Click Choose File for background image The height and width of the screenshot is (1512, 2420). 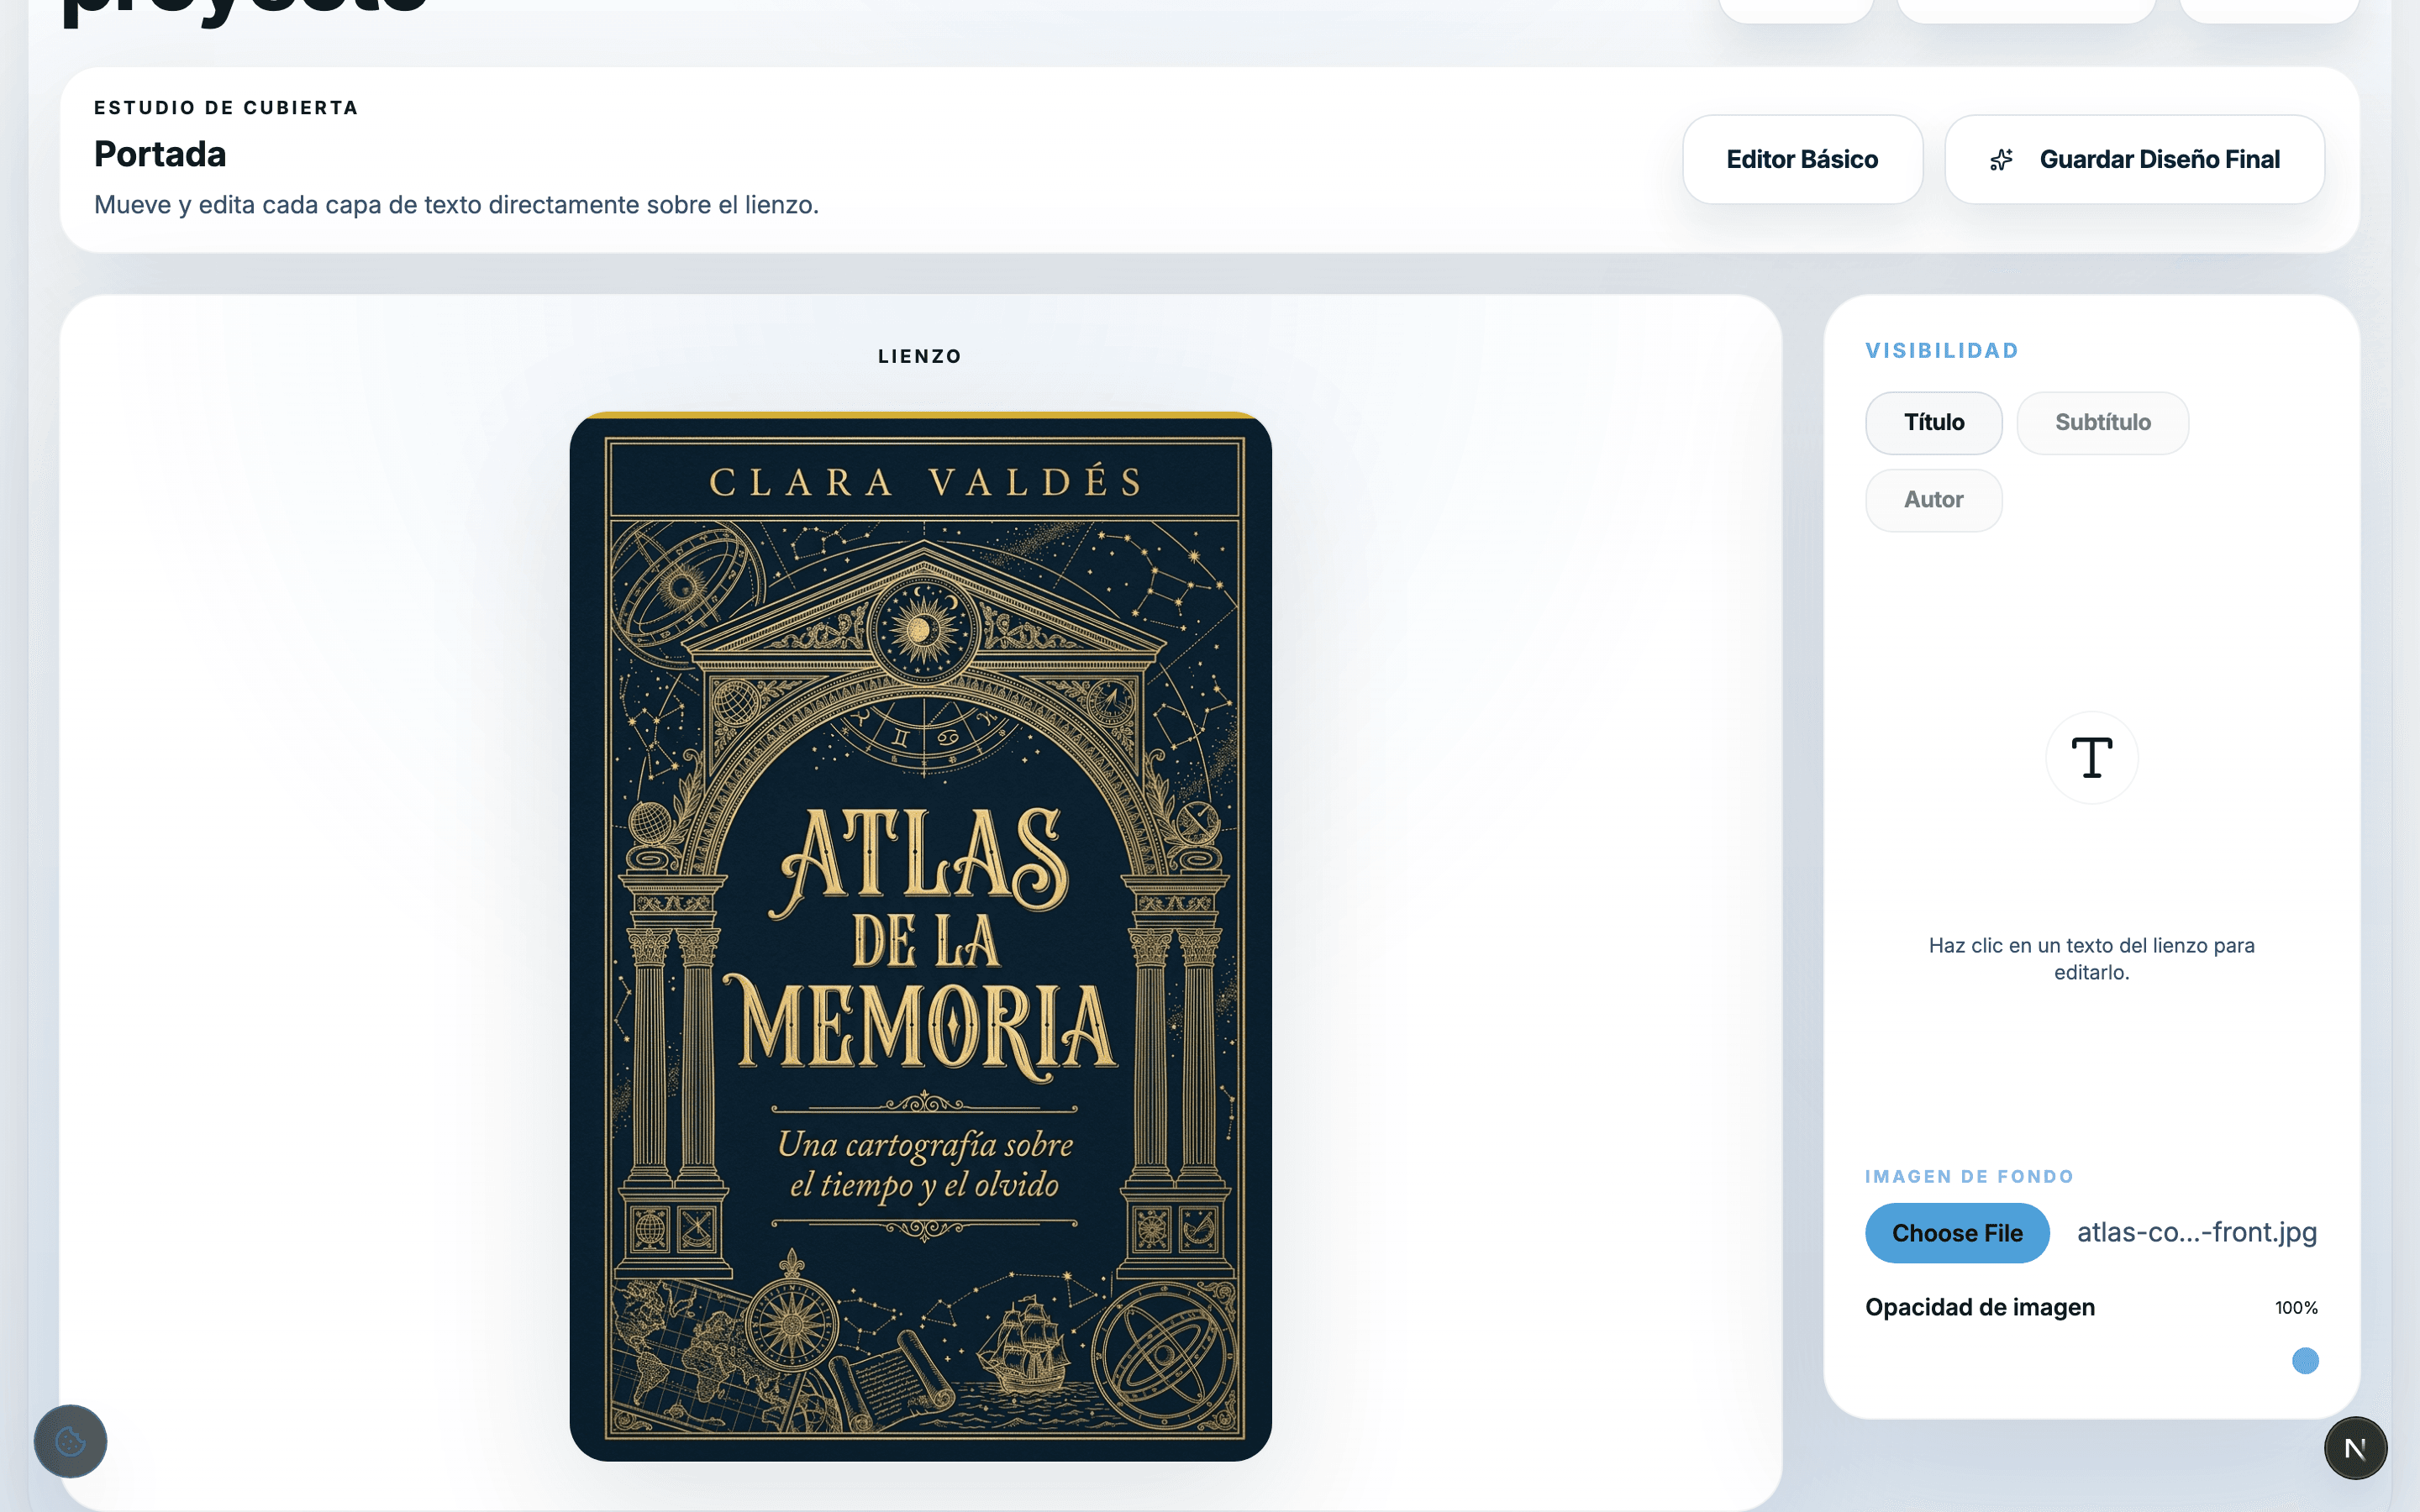click(1957, 1233)
